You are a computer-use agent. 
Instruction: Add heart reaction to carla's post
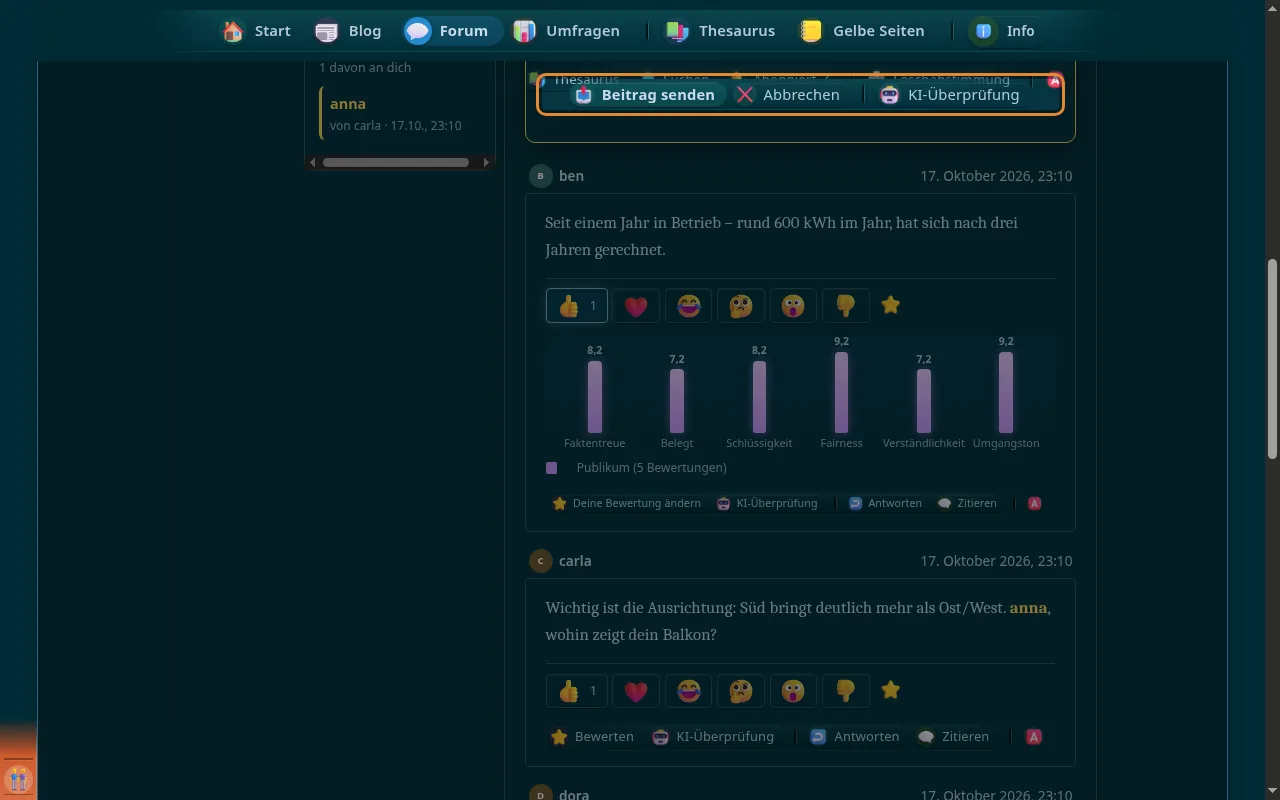tap(636, 691)
